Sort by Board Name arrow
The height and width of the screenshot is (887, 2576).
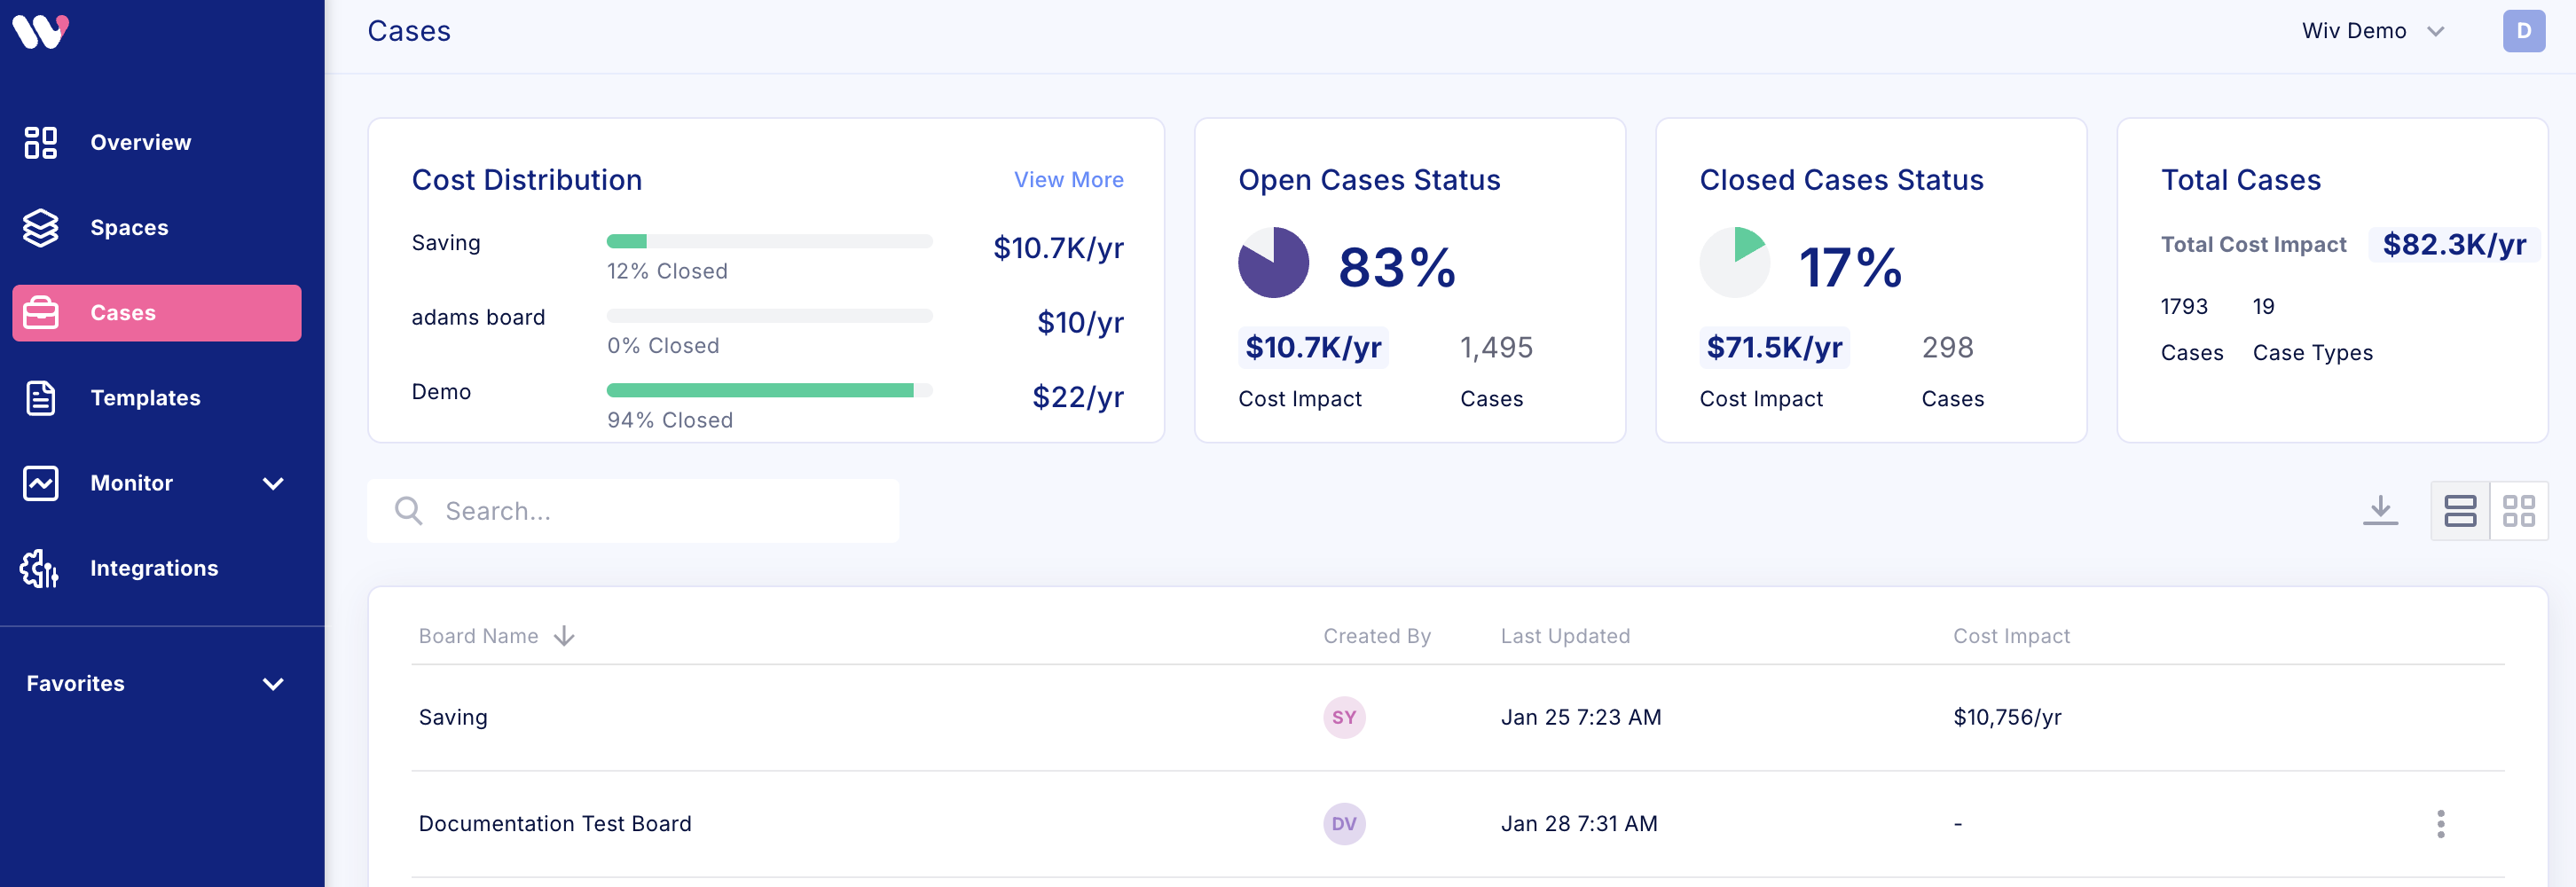click(565, 636)
